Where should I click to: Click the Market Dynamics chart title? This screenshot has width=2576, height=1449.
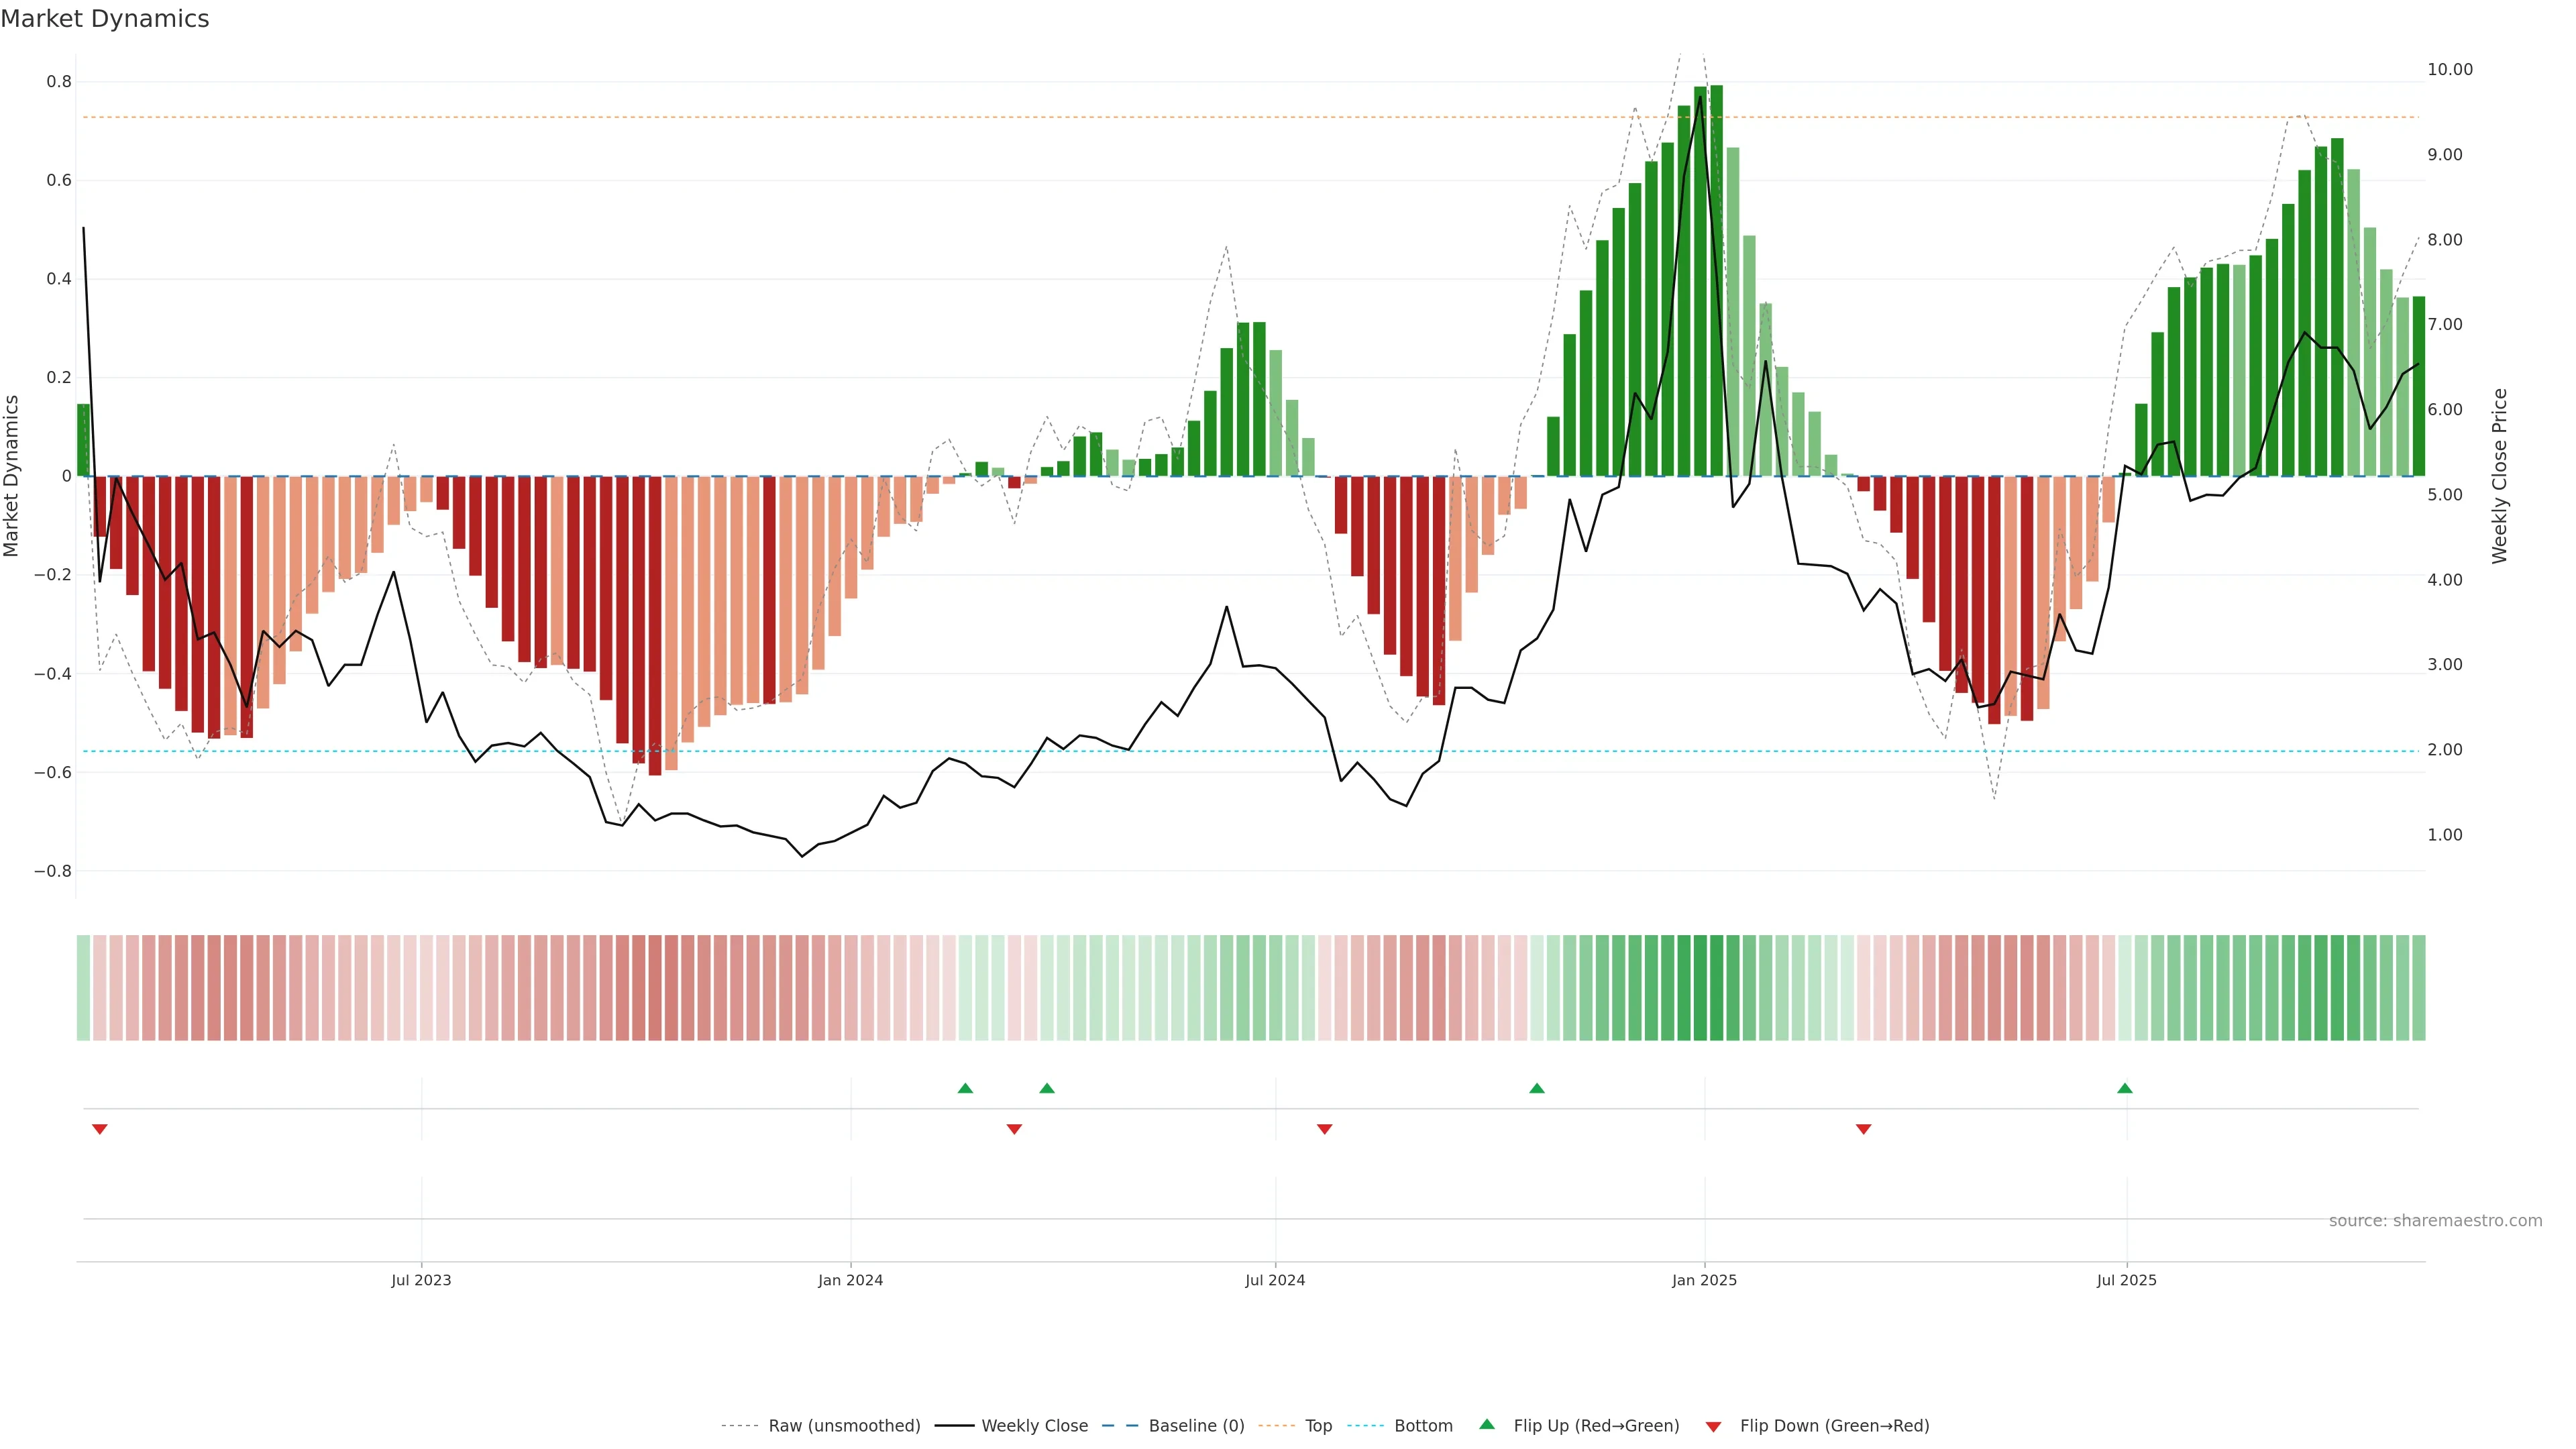[x=105, y=19]
